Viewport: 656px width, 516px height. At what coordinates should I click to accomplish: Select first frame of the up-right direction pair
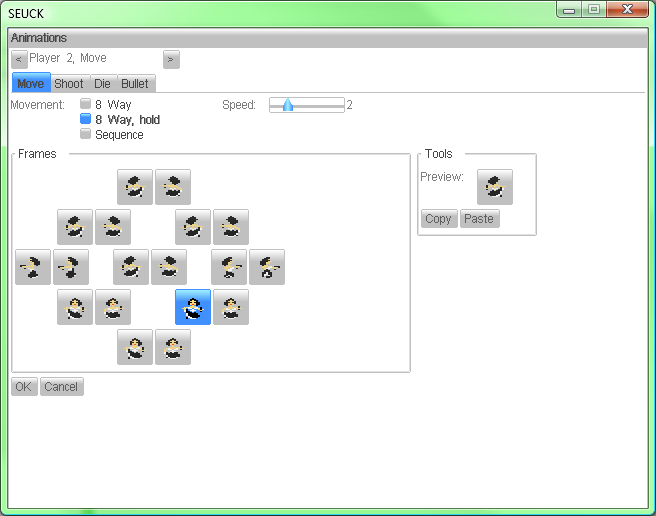(x=193, y=227)
